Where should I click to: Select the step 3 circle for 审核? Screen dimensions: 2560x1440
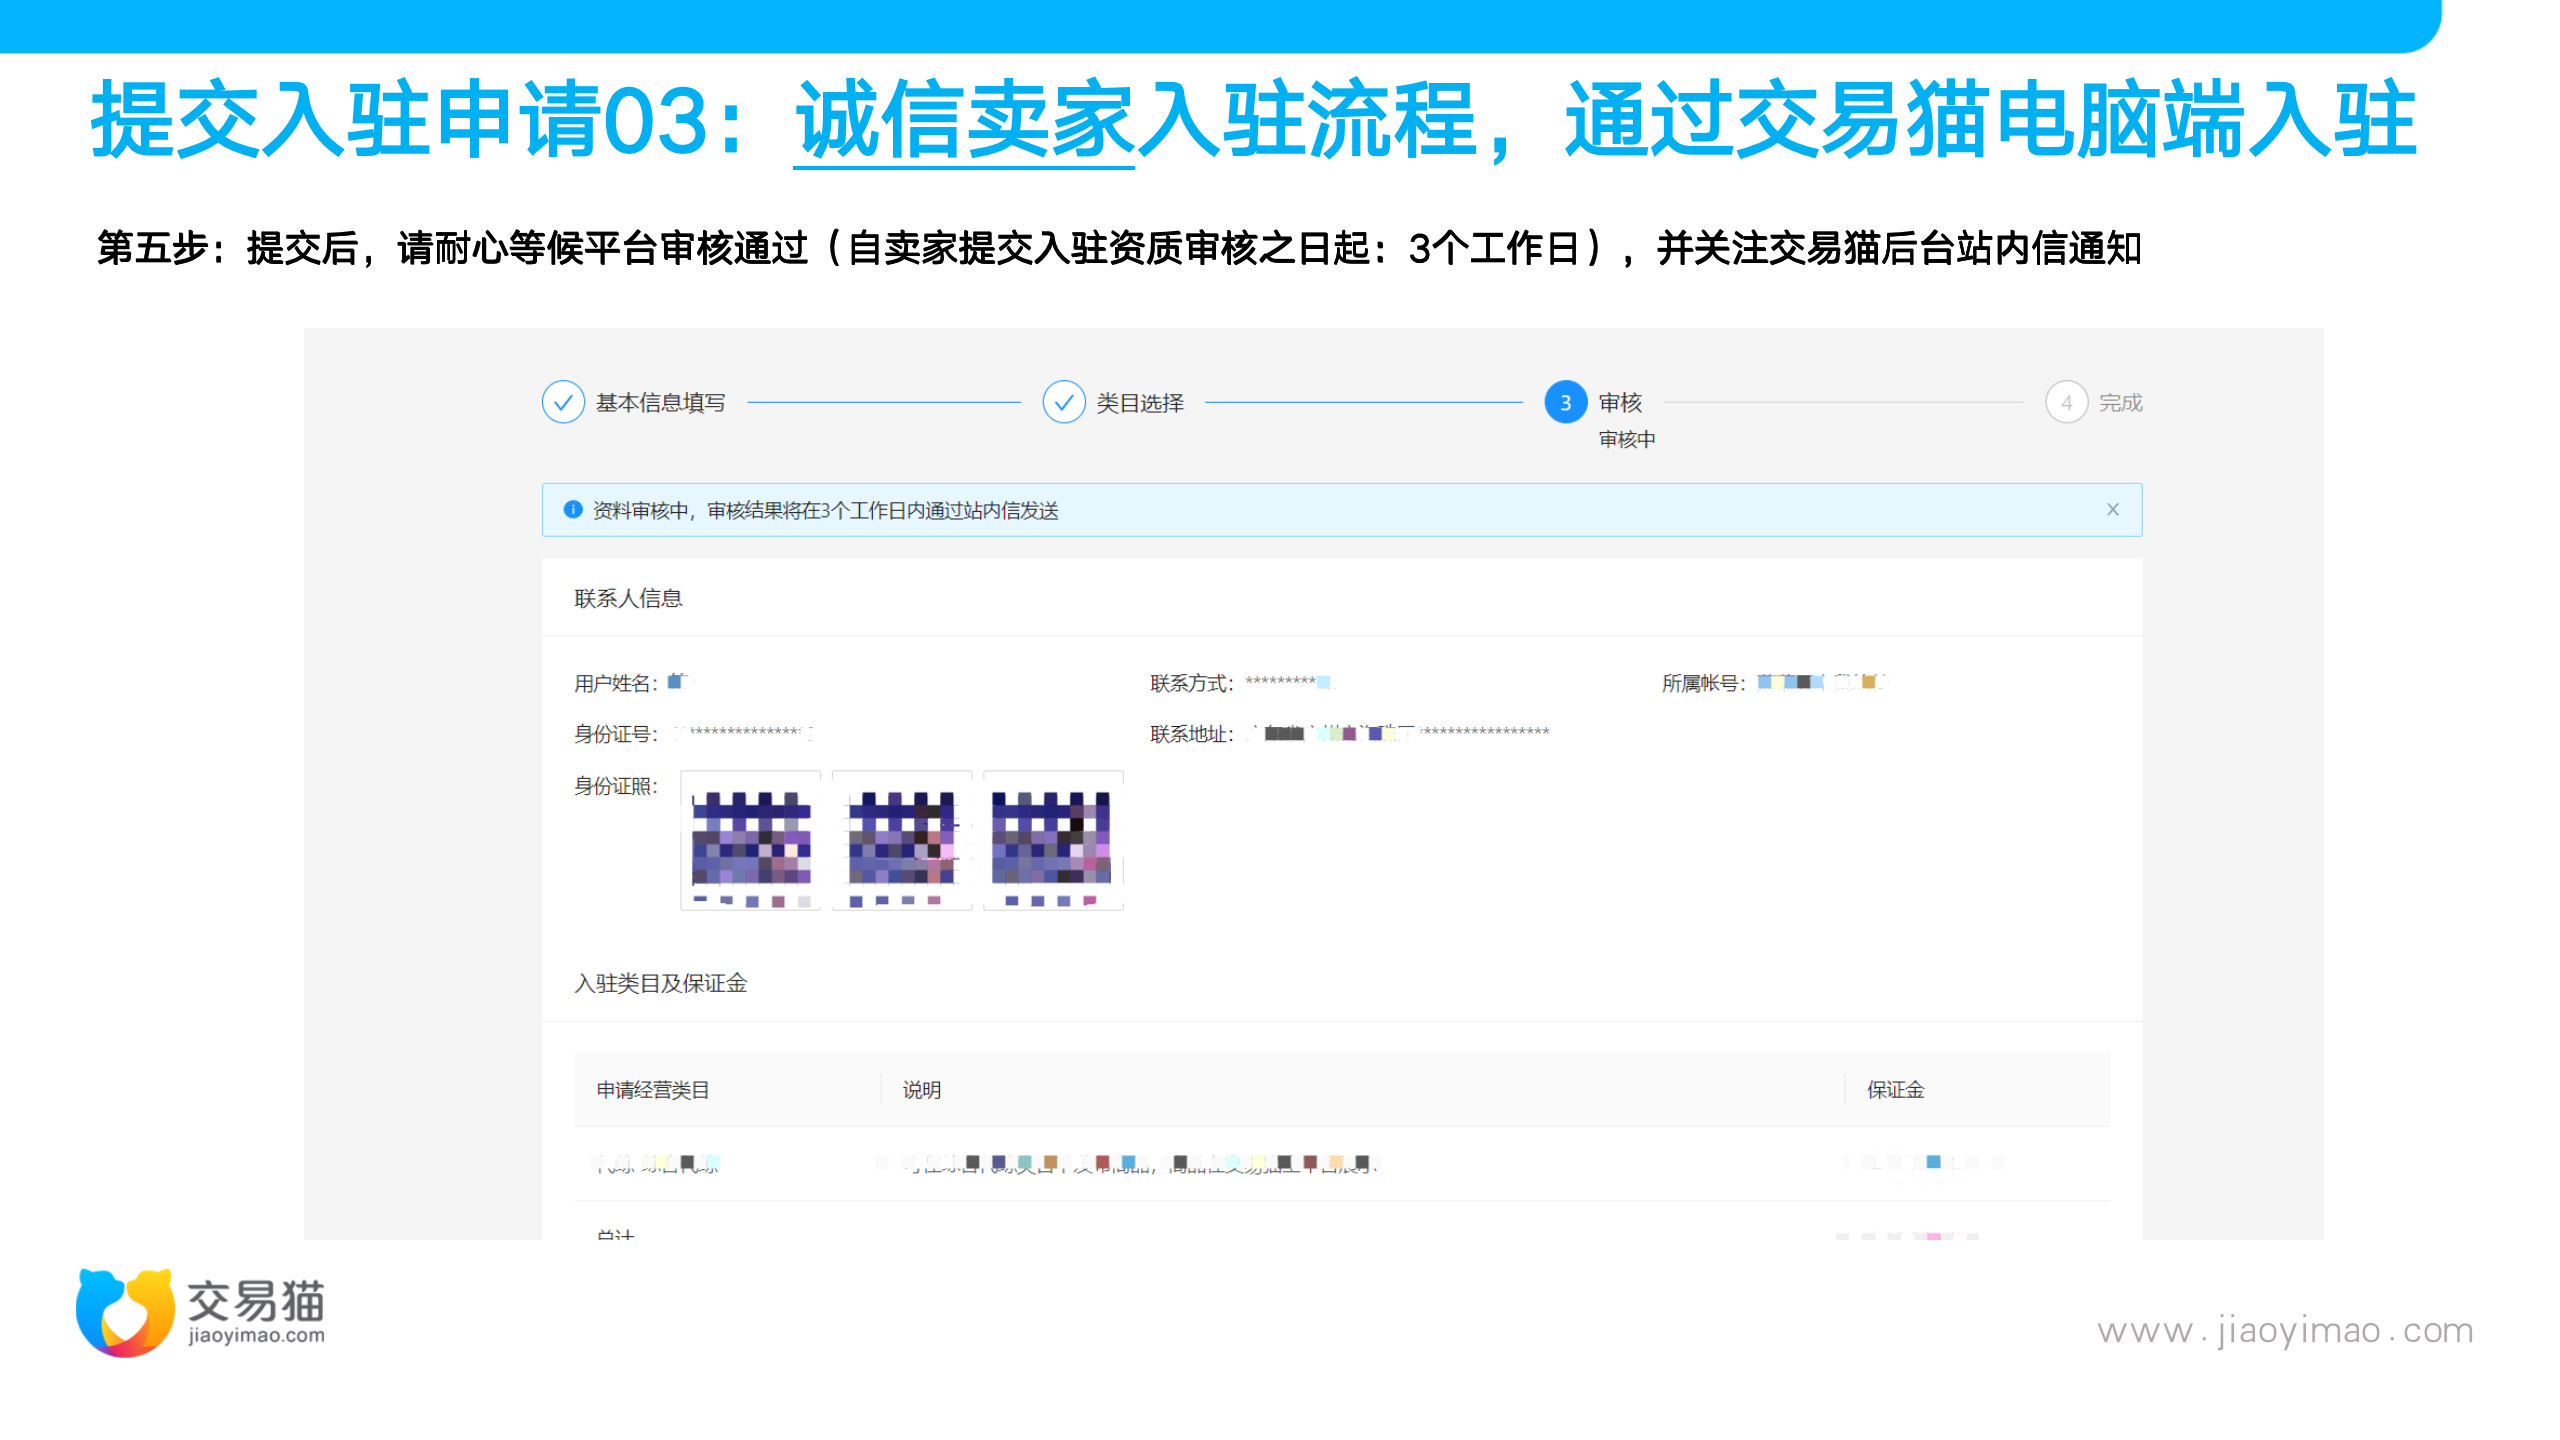pyautogui.click(x=1566, y=402)
